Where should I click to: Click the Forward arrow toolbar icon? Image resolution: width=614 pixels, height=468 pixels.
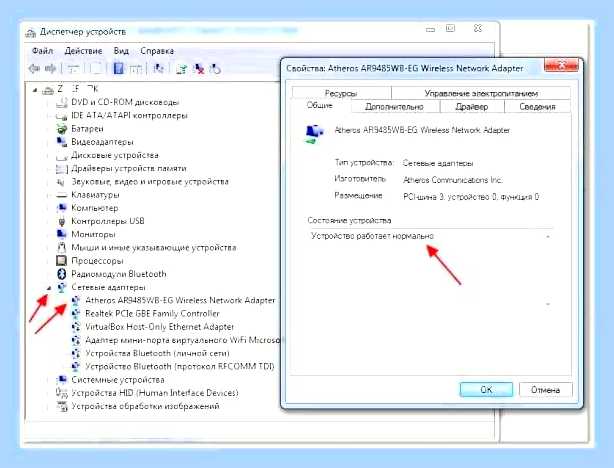pyautogui.click(x=50, y=69)
